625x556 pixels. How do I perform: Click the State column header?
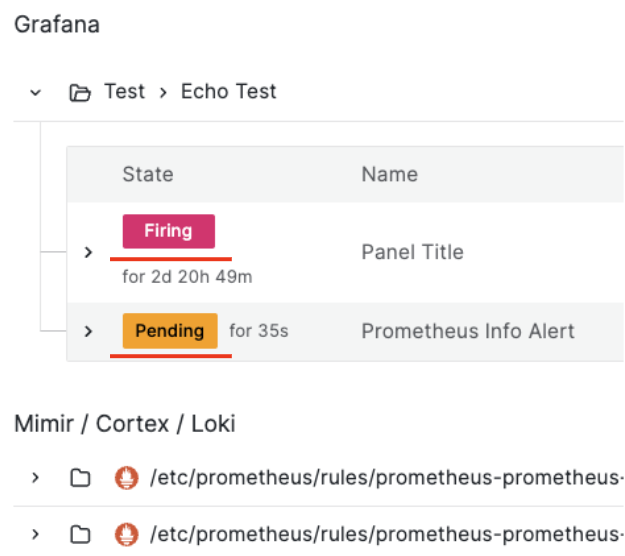pyautogui.click(x=148, y=174)
